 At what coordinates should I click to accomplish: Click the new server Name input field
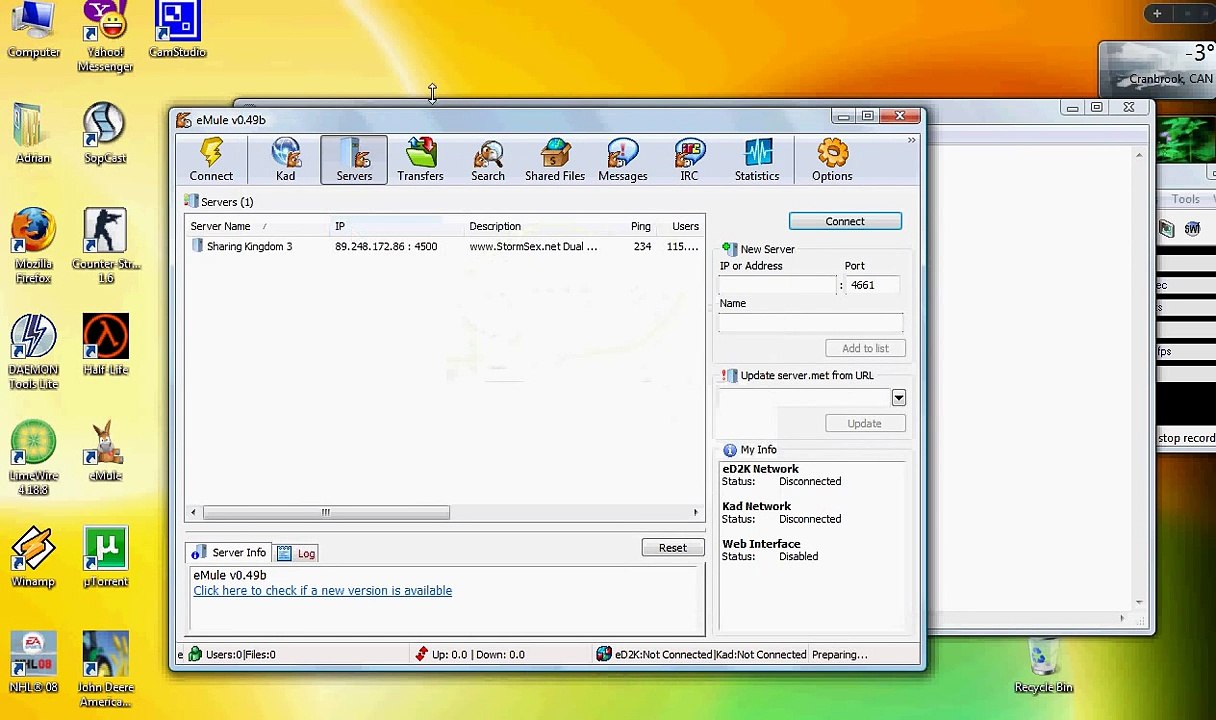coord(810,322)
